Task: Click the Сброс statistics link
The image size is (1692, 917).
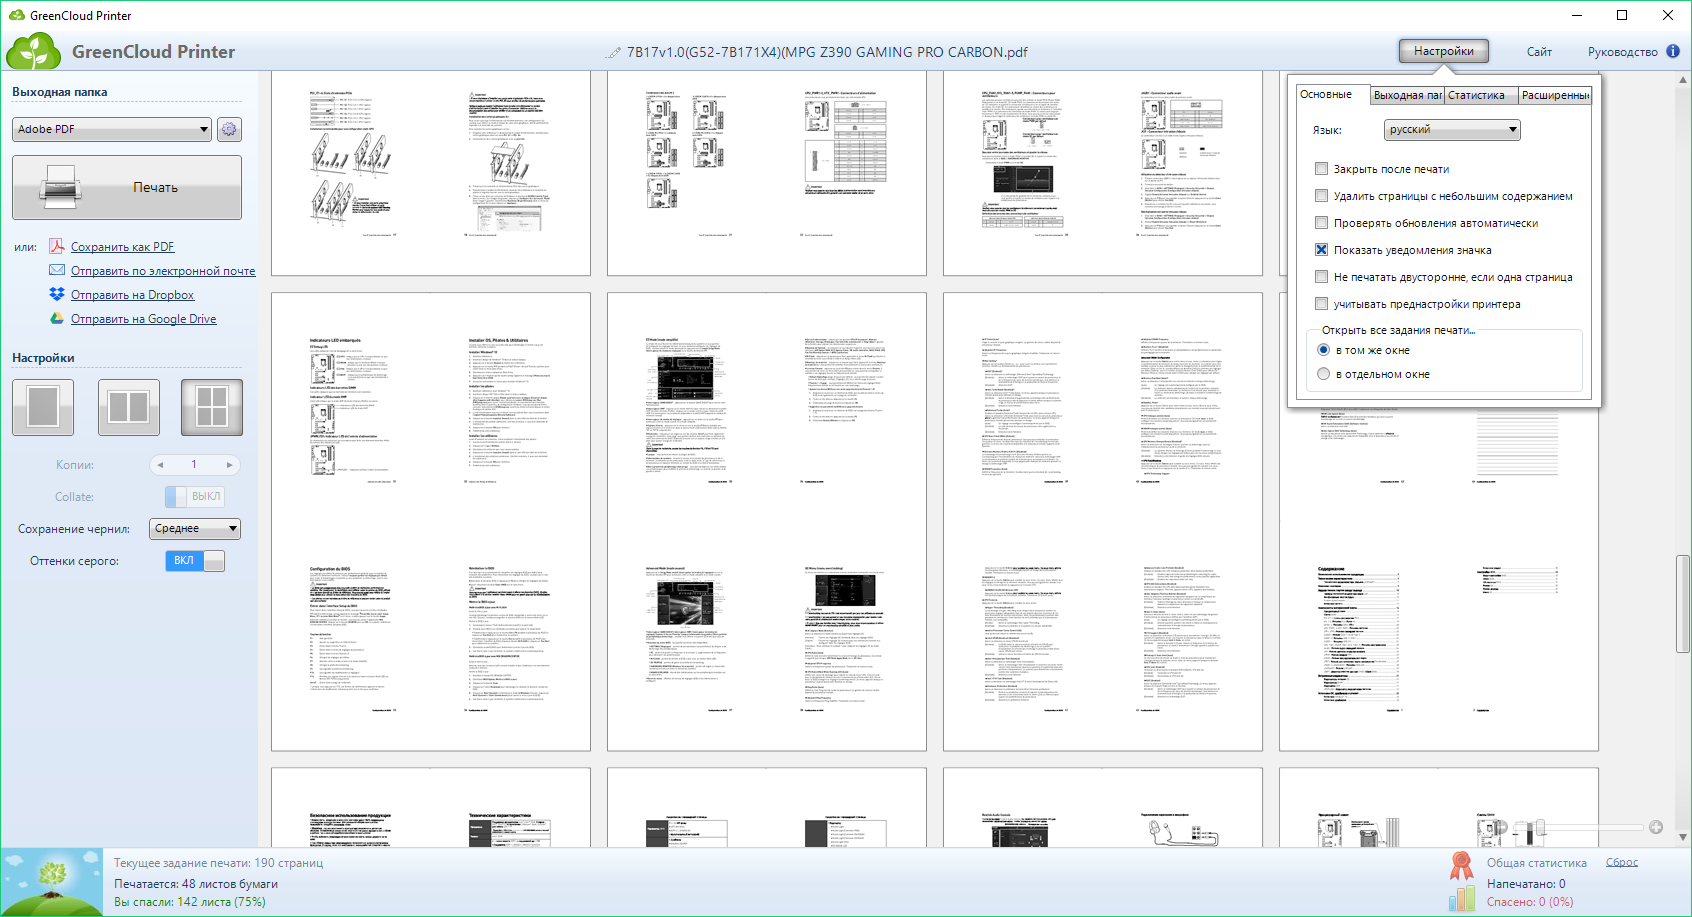Action: point(1621,862)
